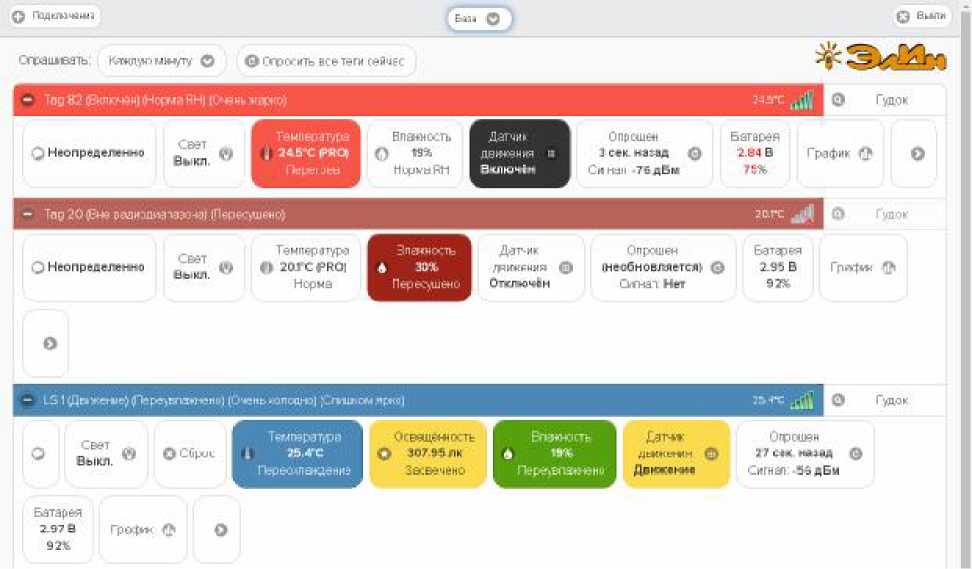Open the Подключения button
Image resolution: width=972 pixels, height=569 pixels.
(55, 15)
